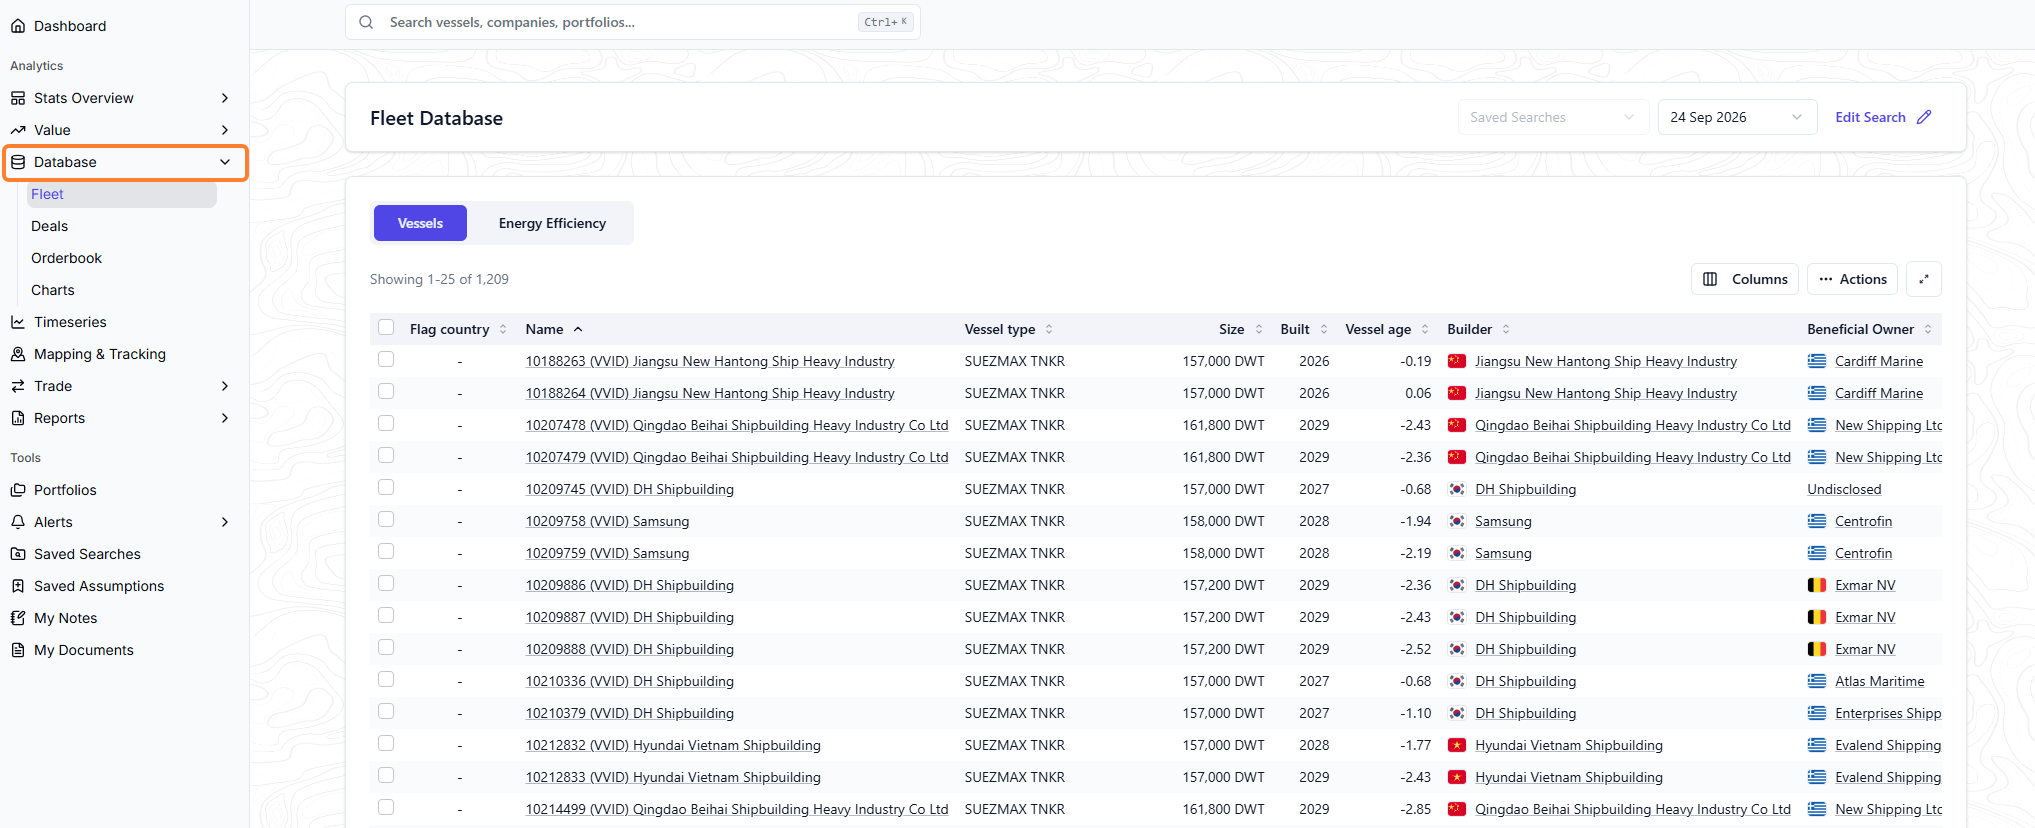Check the row for vessel 10207478

(x=386, y=424)
